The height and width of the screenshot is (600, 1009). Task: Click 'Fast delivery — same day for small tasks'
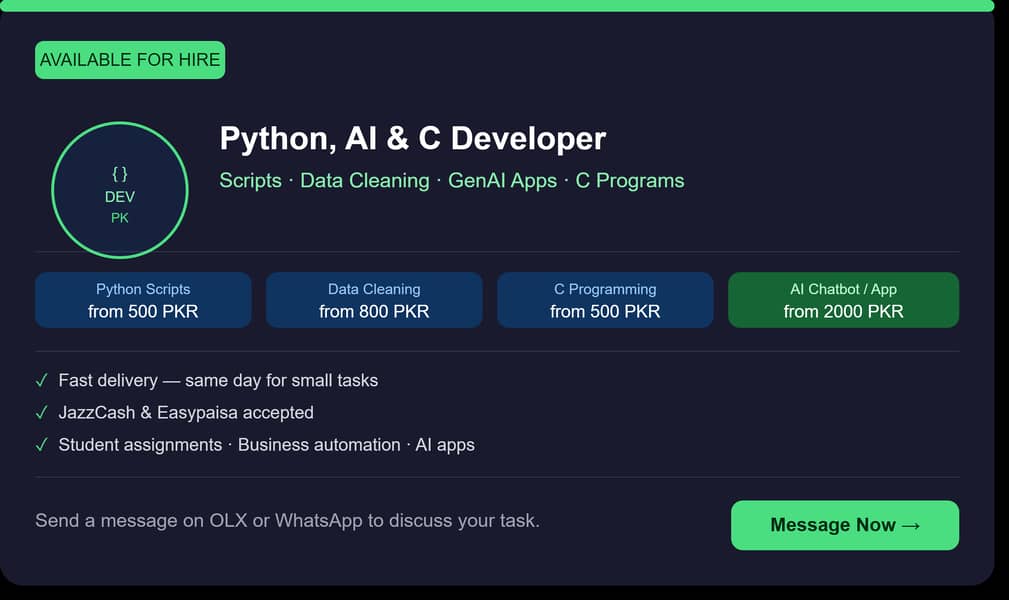coord(218,380)
